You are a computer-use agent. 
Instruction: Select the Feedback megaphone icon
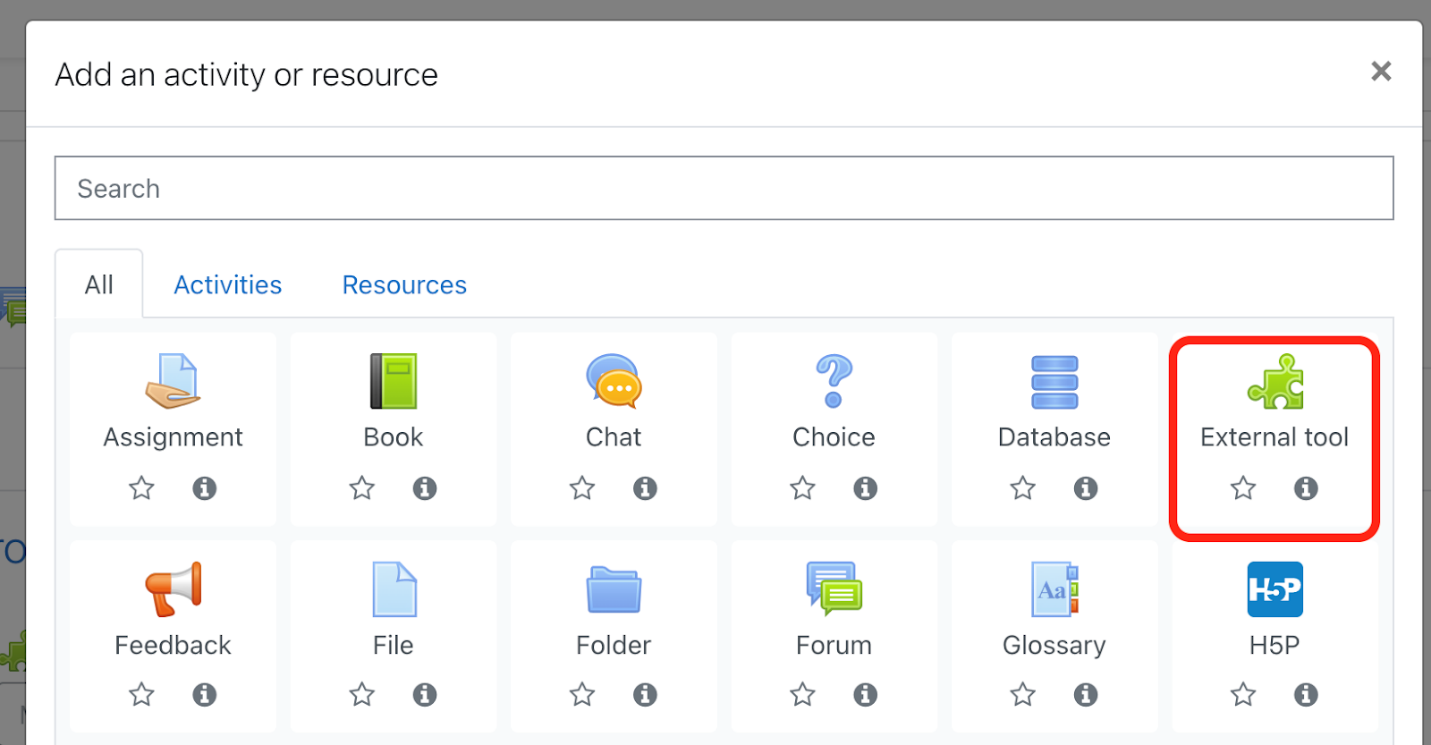tap(172, 589)
